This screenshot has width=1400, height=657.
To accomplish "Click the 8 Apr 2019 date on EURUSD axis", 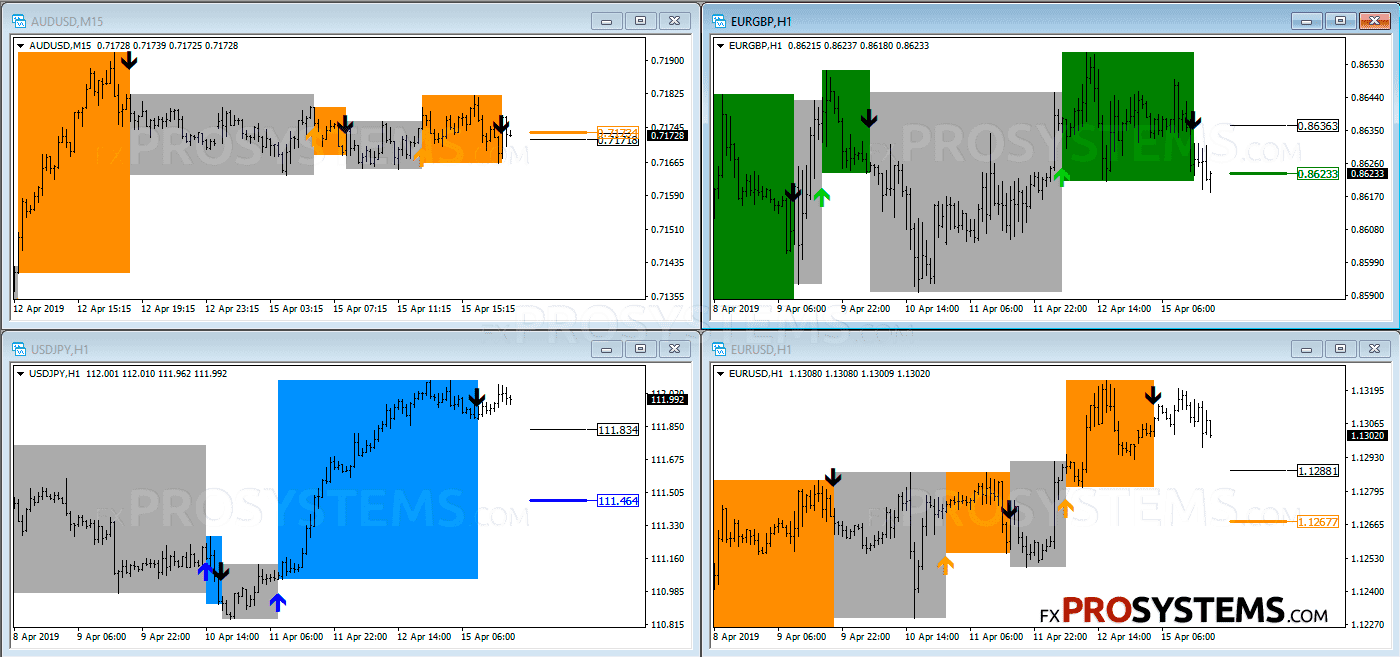I will [736, 637].
